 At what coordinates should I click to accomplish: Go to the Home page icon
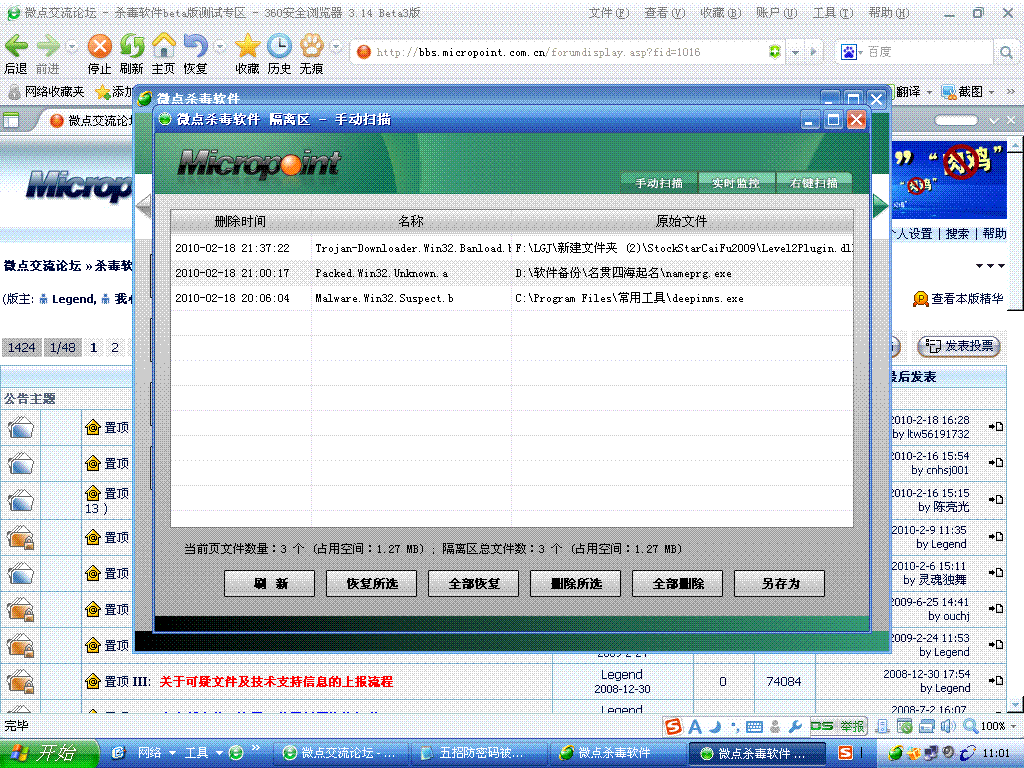[163, 47]
